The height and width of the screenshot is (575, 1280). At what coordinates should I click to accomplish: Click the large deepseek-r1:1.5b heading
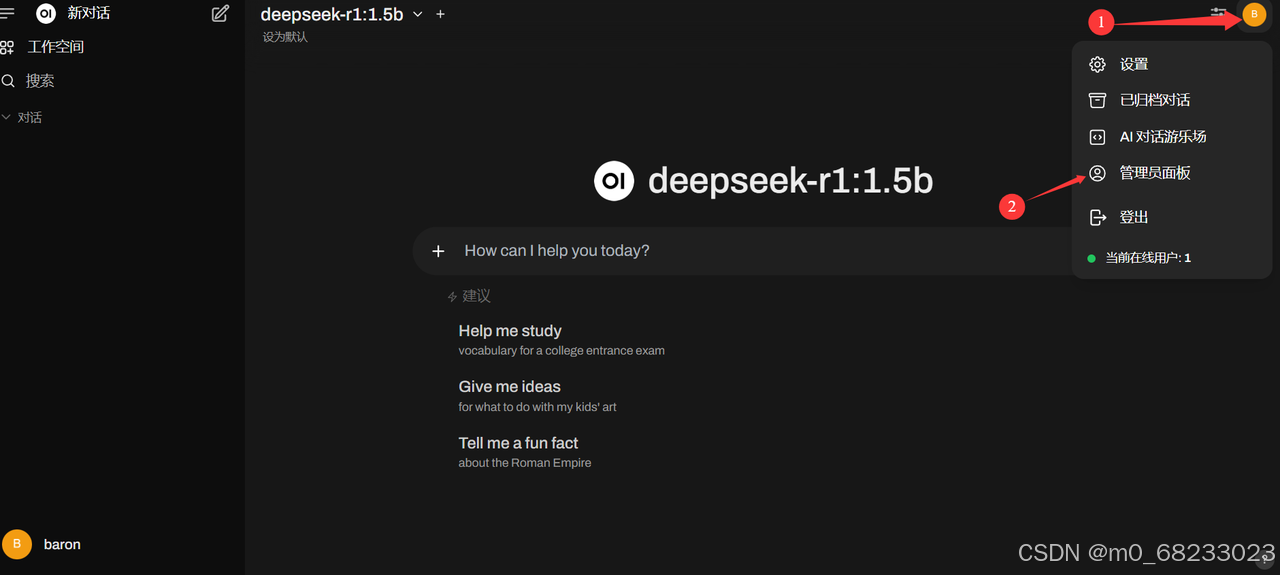click(x=790, y=180)
